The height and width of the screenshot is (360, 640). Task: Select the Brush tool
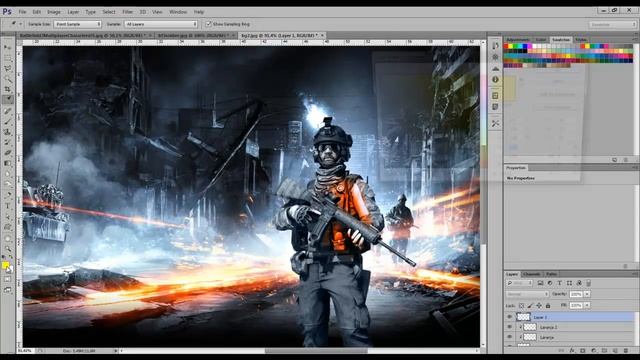pyautogui.click(x=7, y=122)
